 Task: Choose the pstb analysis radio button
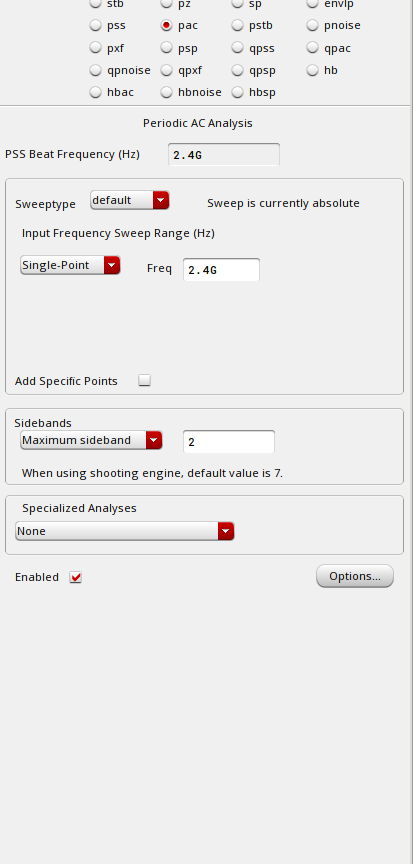[x=238, y=25]
